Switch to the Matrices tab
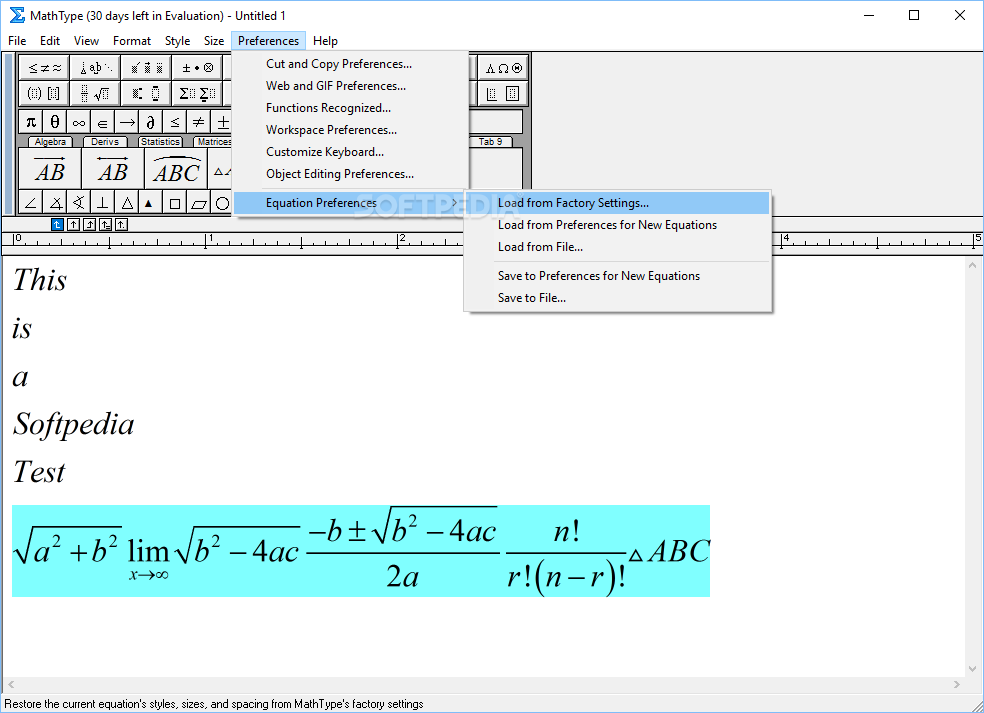 pyautogui.click(x=213, y=142)
